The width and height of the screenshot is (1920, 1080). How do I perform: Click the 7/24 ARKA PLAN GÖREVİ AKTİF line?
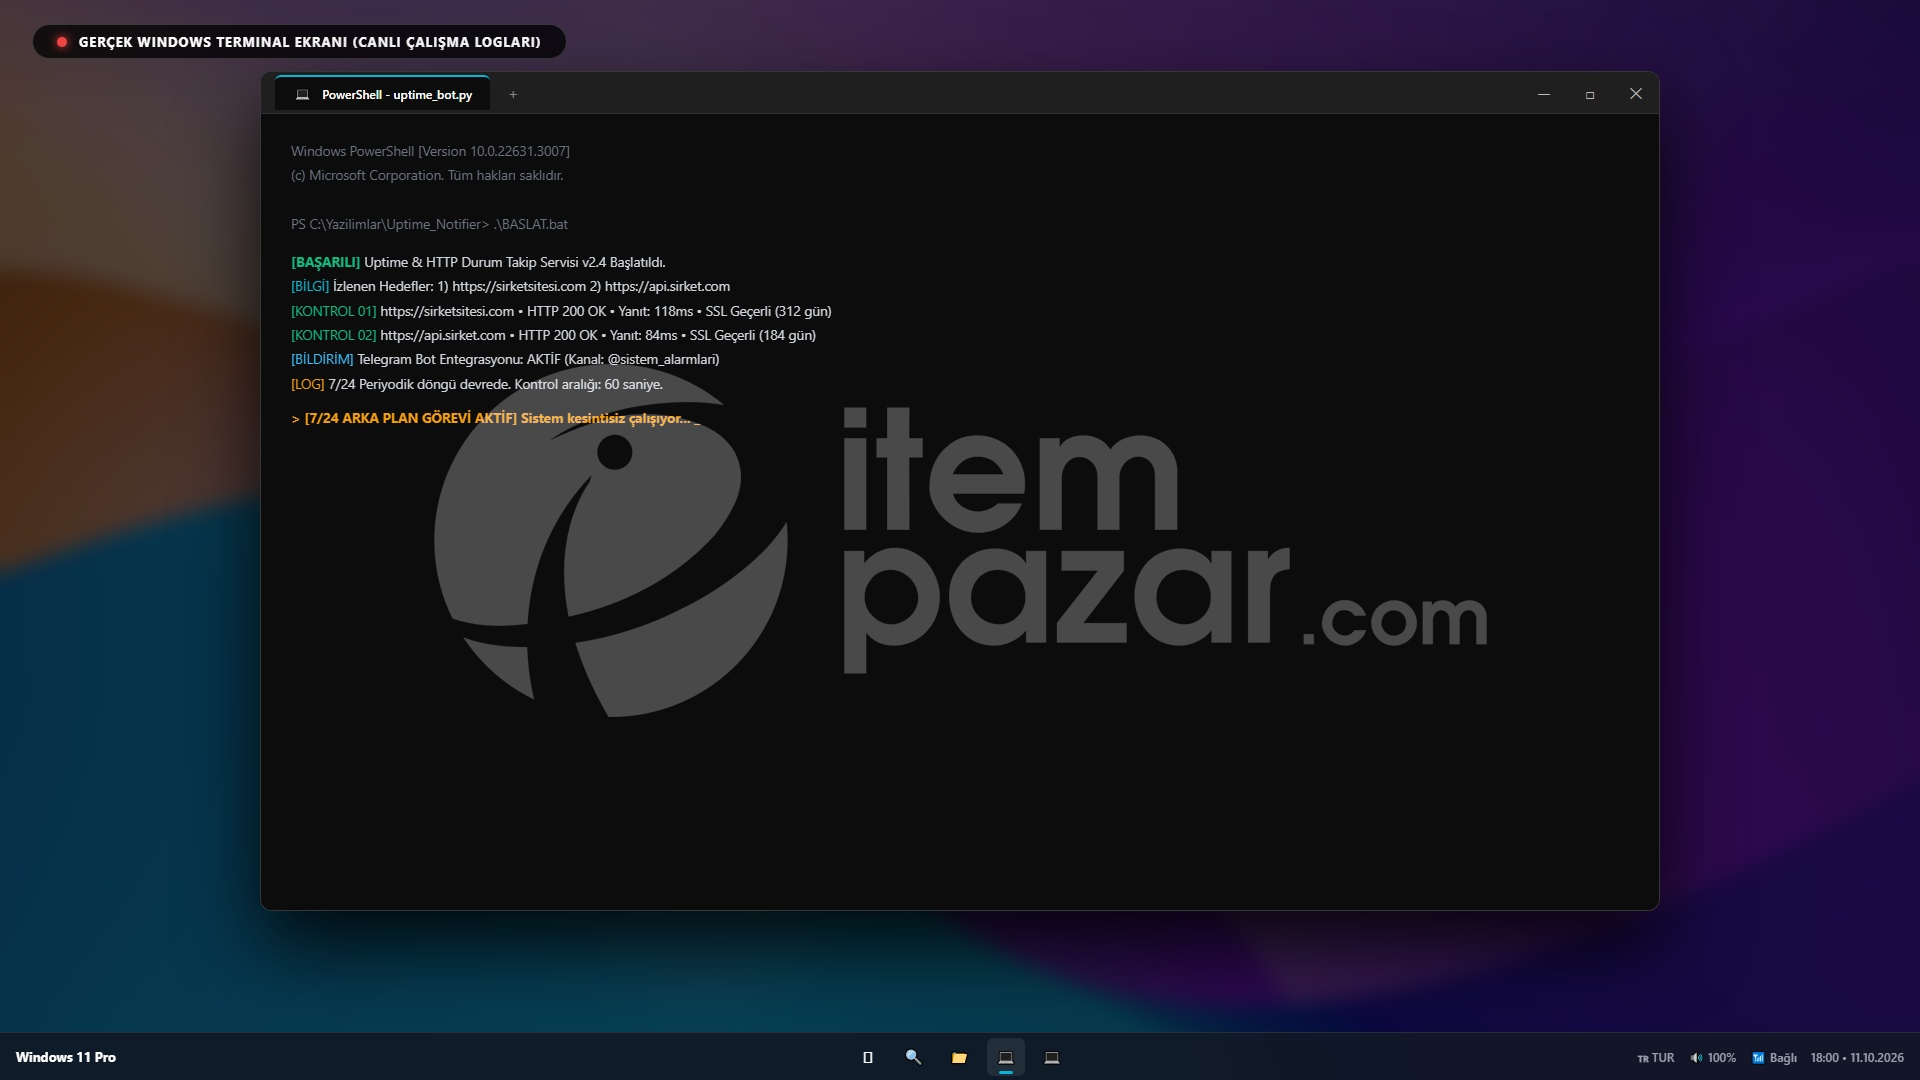[x=495, y=418]
